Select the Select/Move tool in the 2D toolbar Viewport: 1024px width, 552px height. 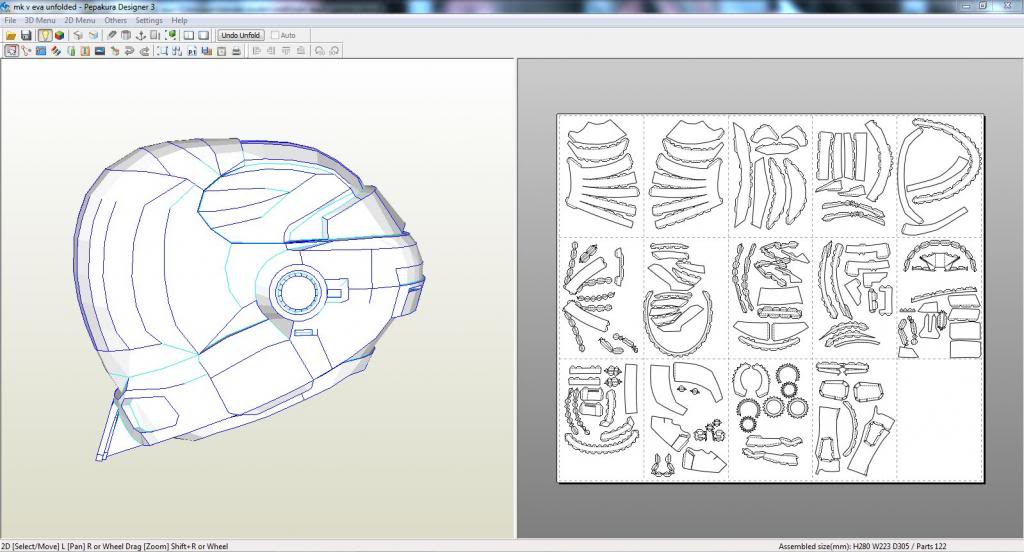point(11,50)
